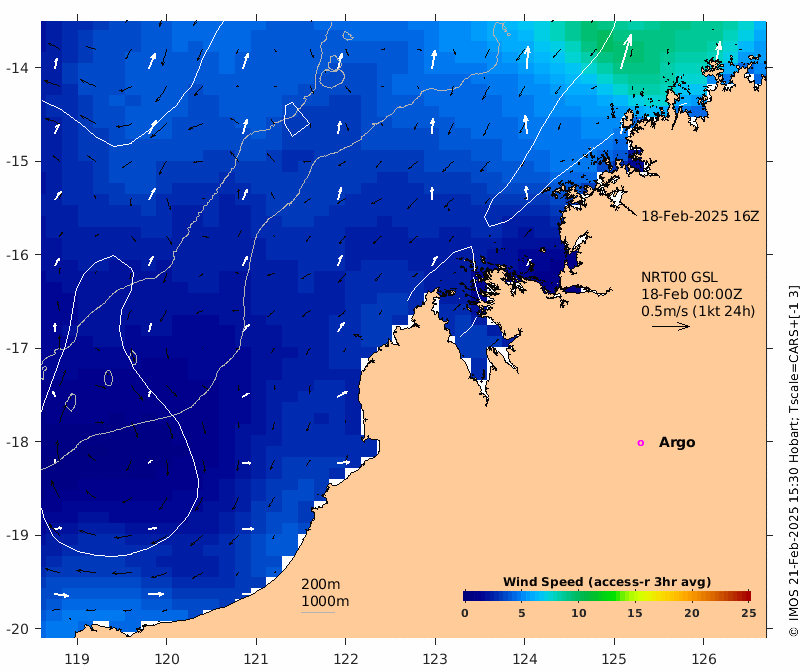Click the colorbar tick label '10'
The height and width of the screenshot is (672, 810).
click(579, 613)
